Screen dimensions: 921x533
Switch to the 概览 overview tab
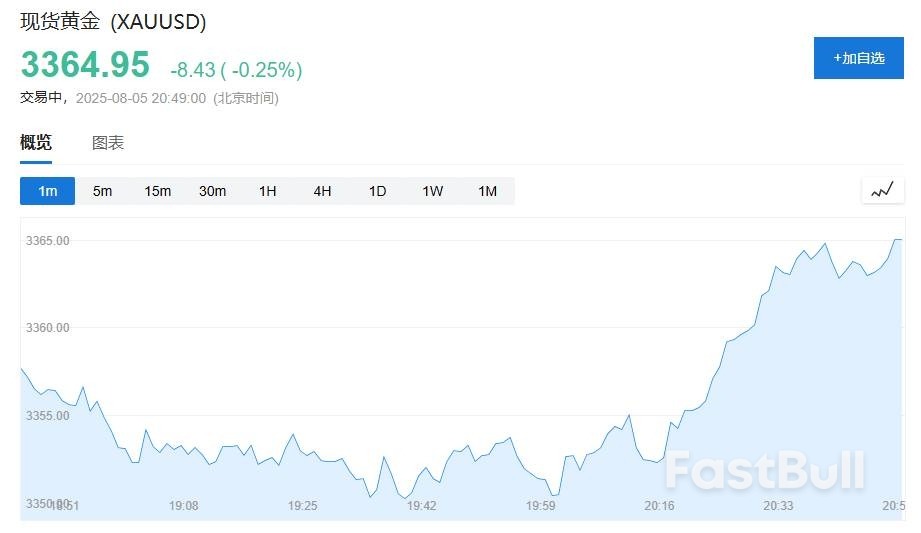coord(36,143)
